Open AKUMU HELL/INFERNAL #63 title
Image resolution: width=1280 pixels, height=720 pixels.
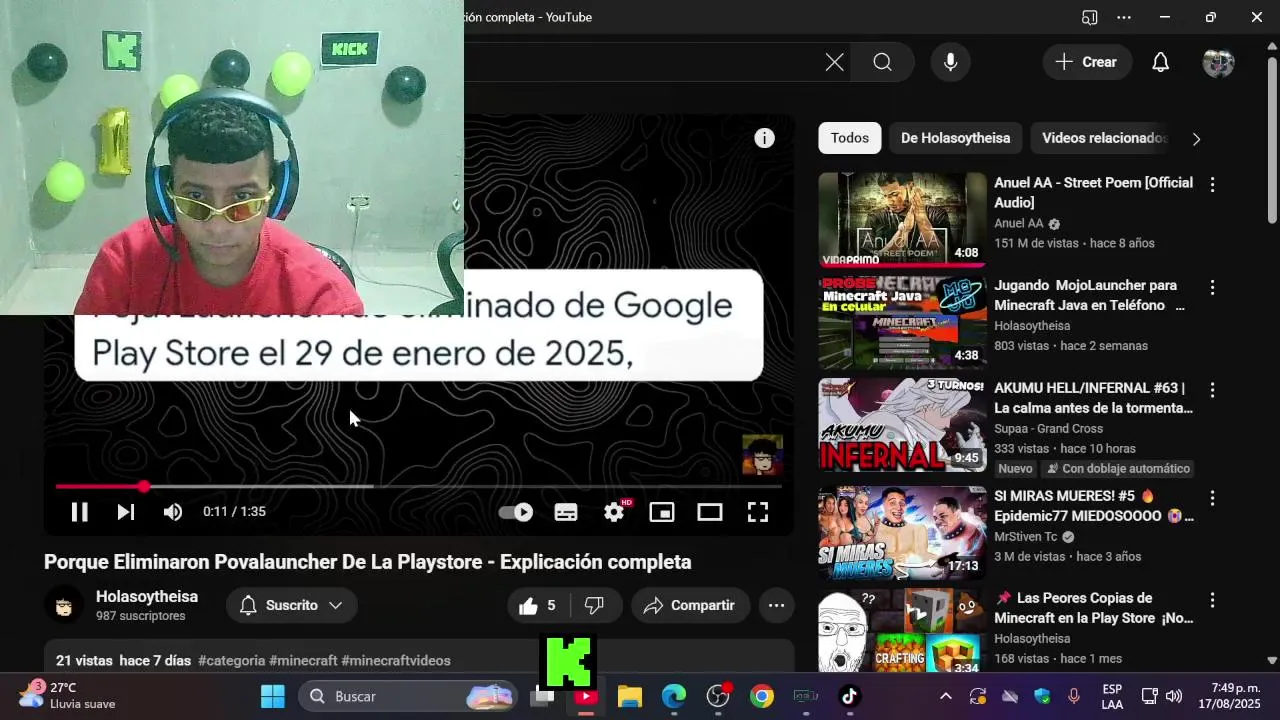(x=1093, y=398)
